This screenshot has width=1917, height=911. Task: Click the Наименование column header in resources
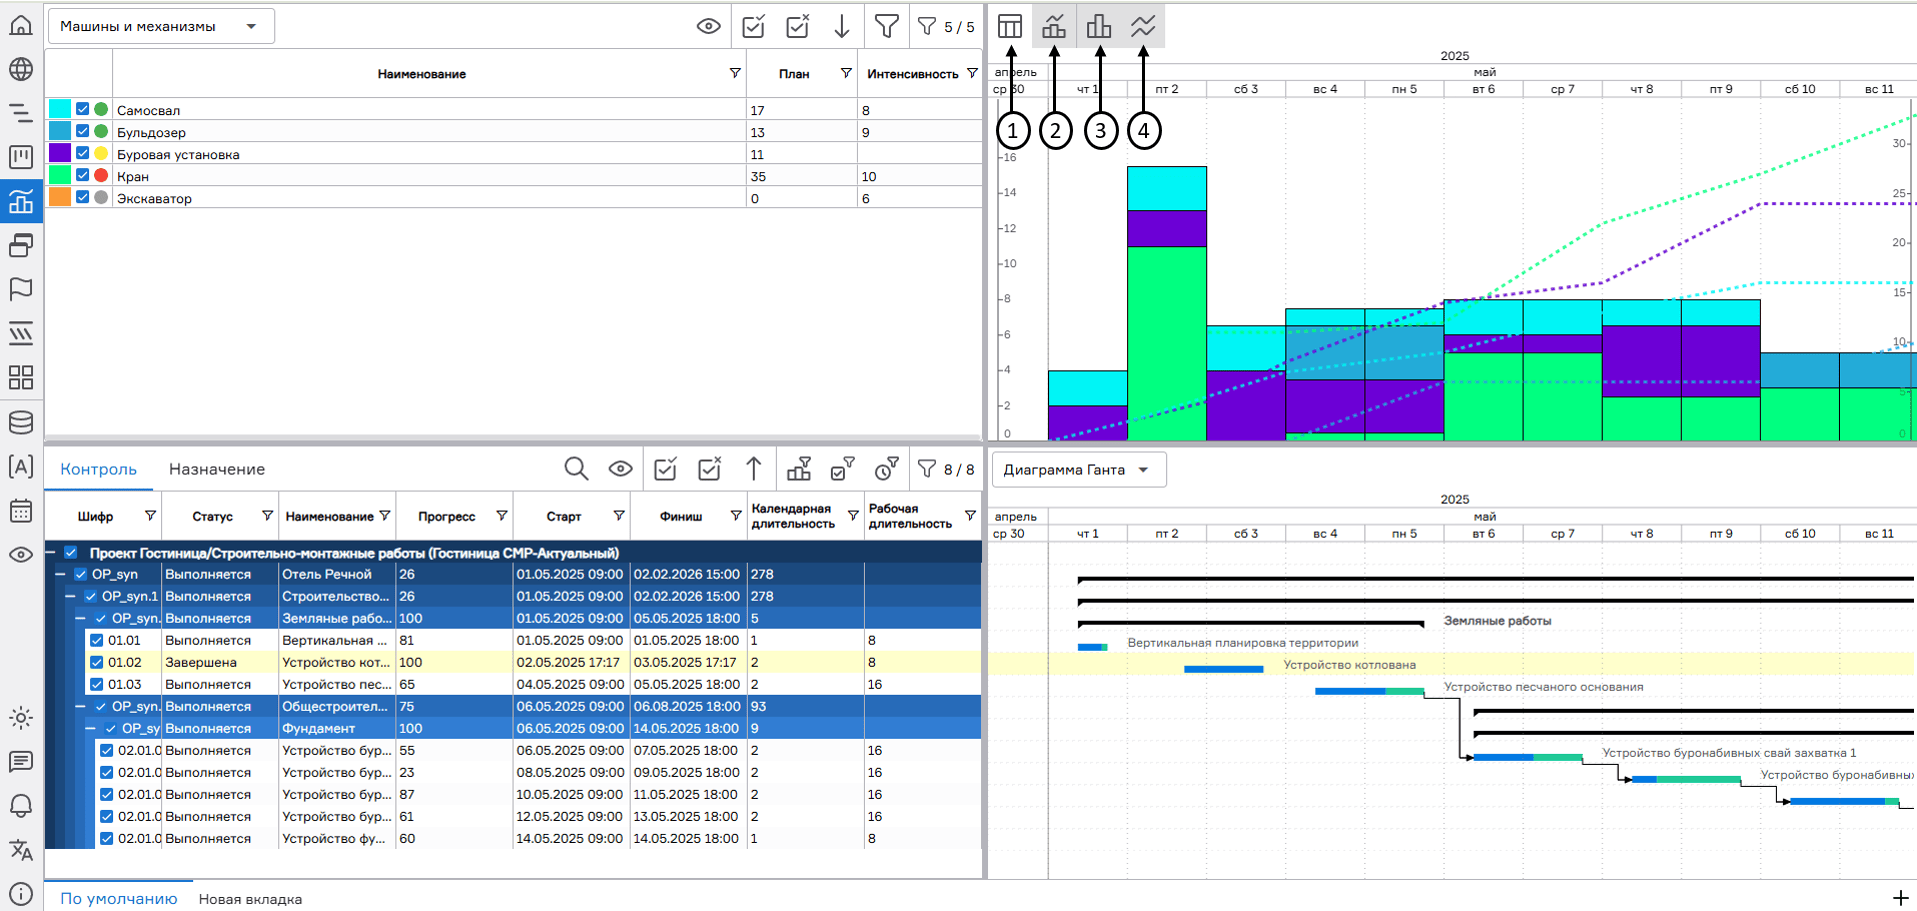coord(421,74)
